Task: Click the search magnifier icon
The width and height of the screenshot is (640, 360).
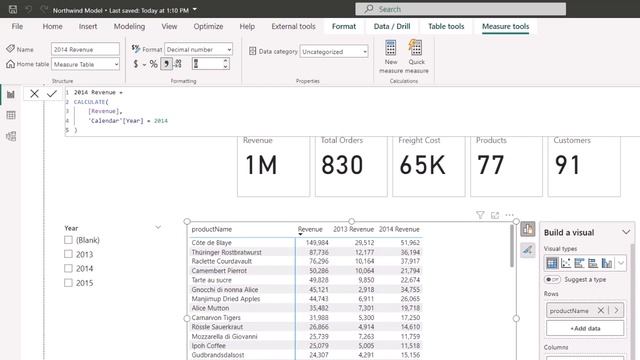Action: click(369, 9)
